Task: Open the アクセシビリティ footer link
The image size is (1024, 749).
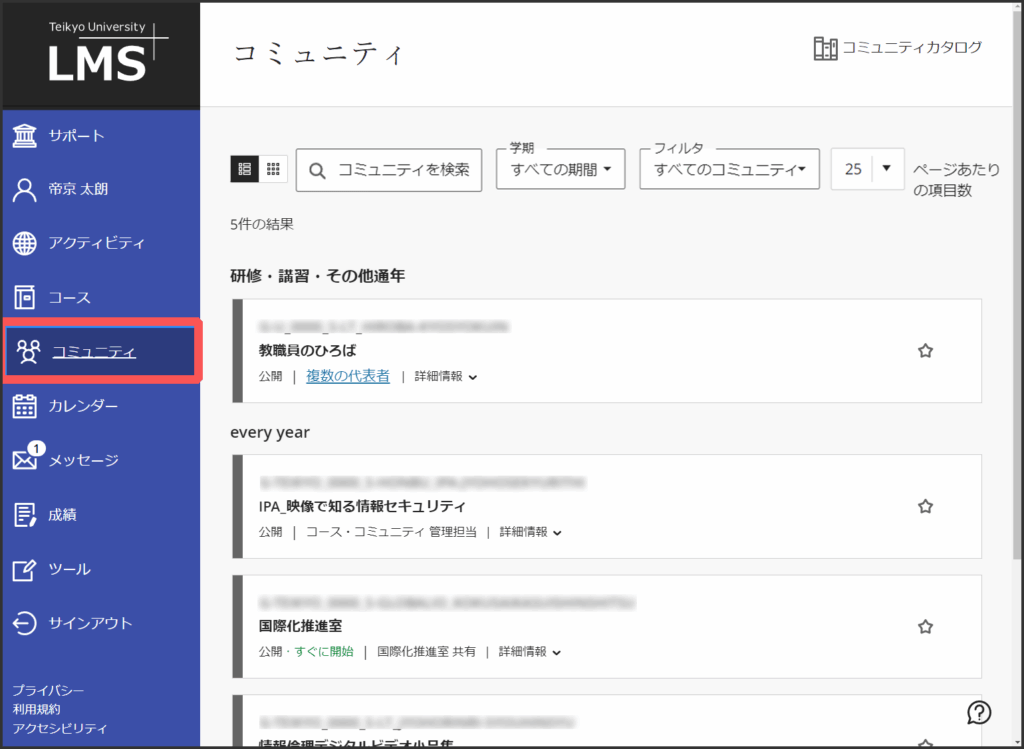Action: click(60, 728)
